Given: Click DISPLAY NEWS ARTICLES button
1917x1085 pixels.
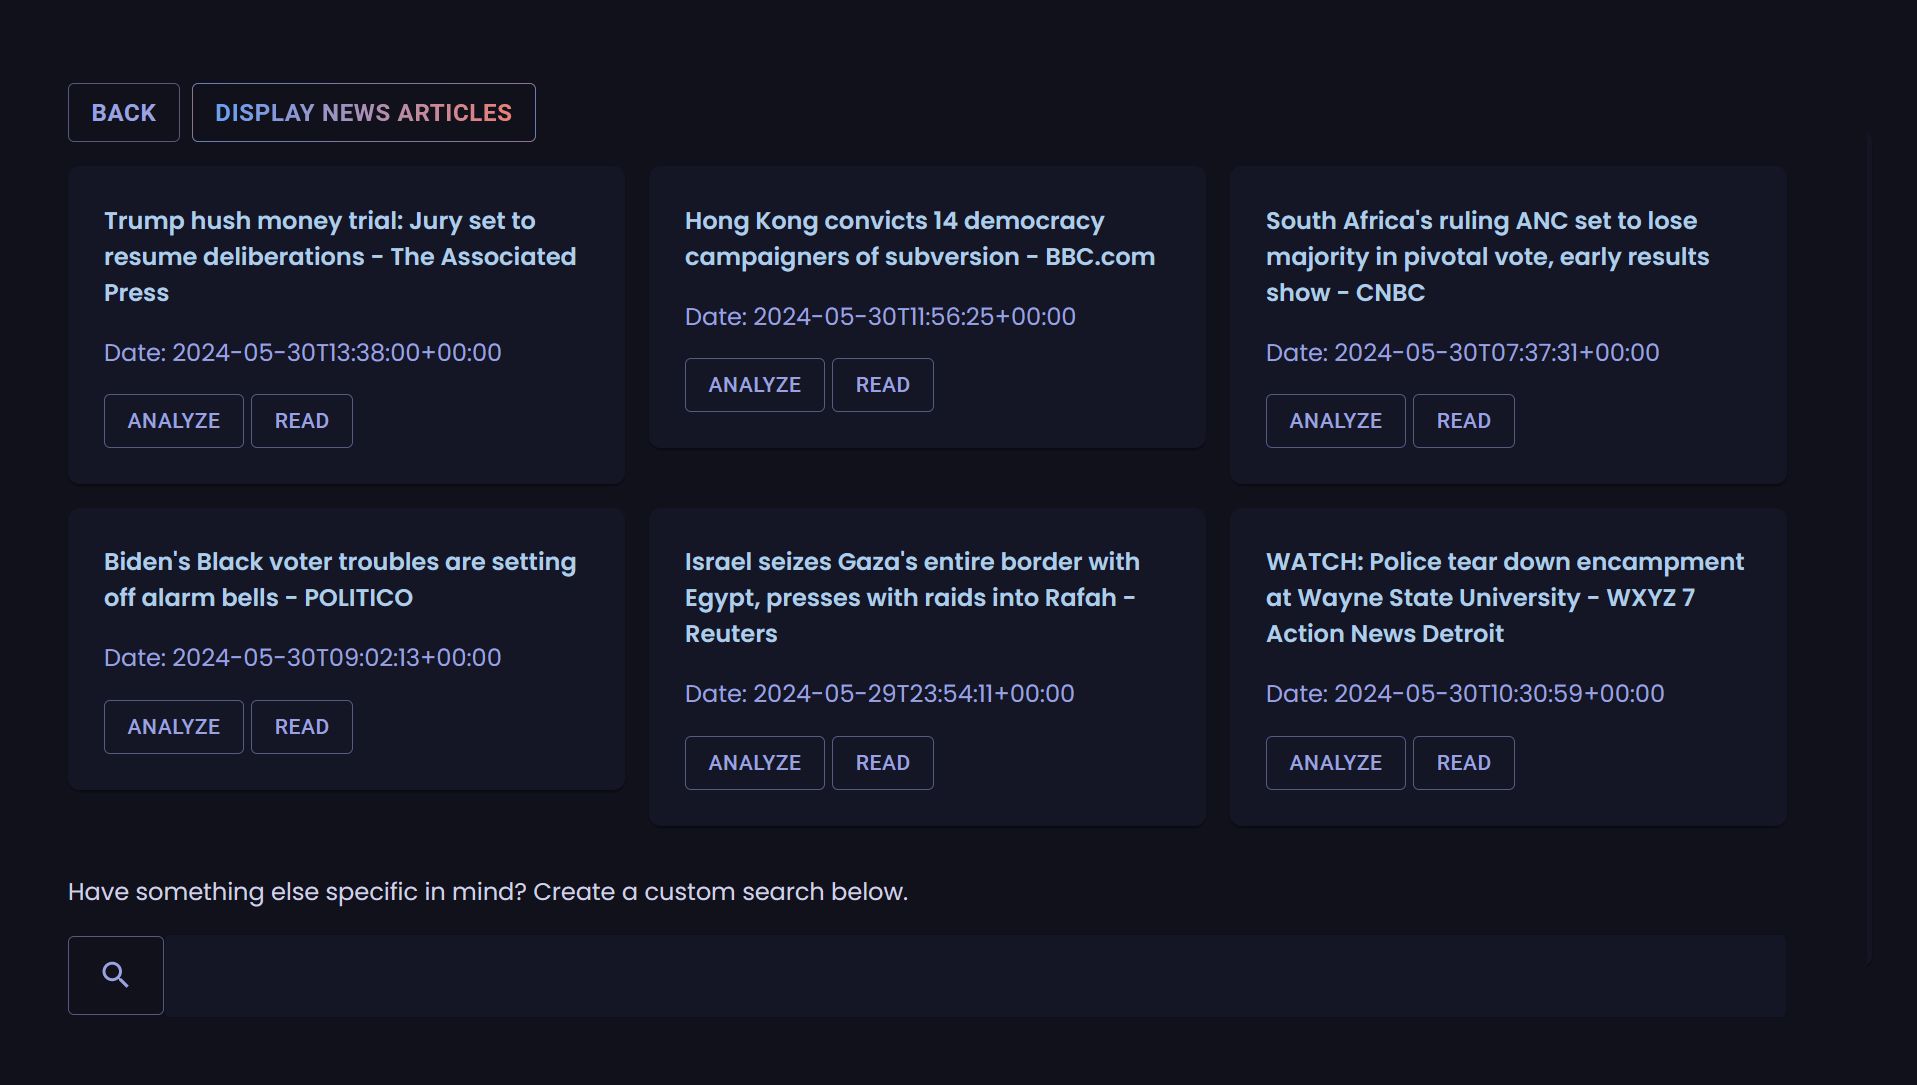Looking at the screenshot, I should pos(364,112).
